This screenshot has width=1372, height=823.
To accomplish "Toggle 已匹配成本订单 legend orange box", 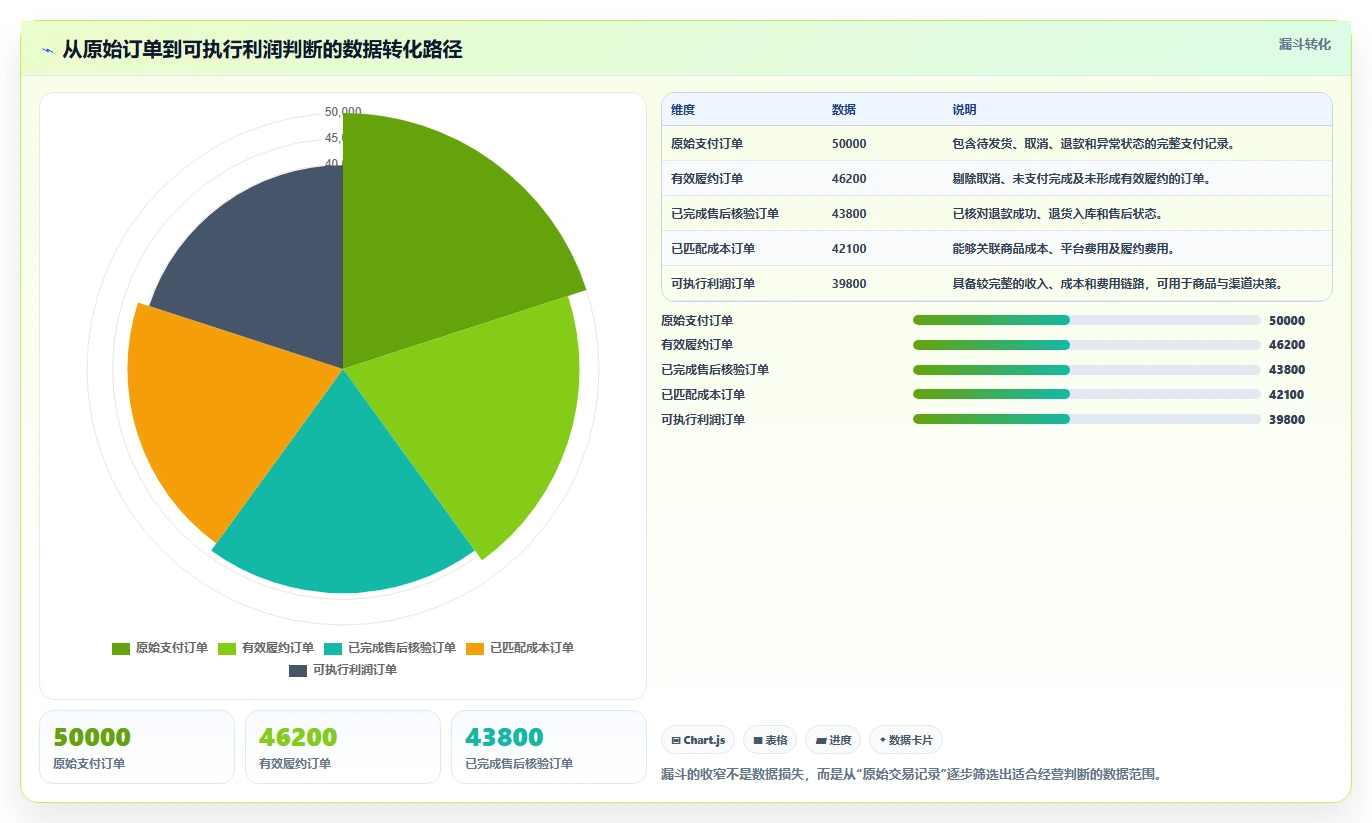I will click(x=475, y=648).
